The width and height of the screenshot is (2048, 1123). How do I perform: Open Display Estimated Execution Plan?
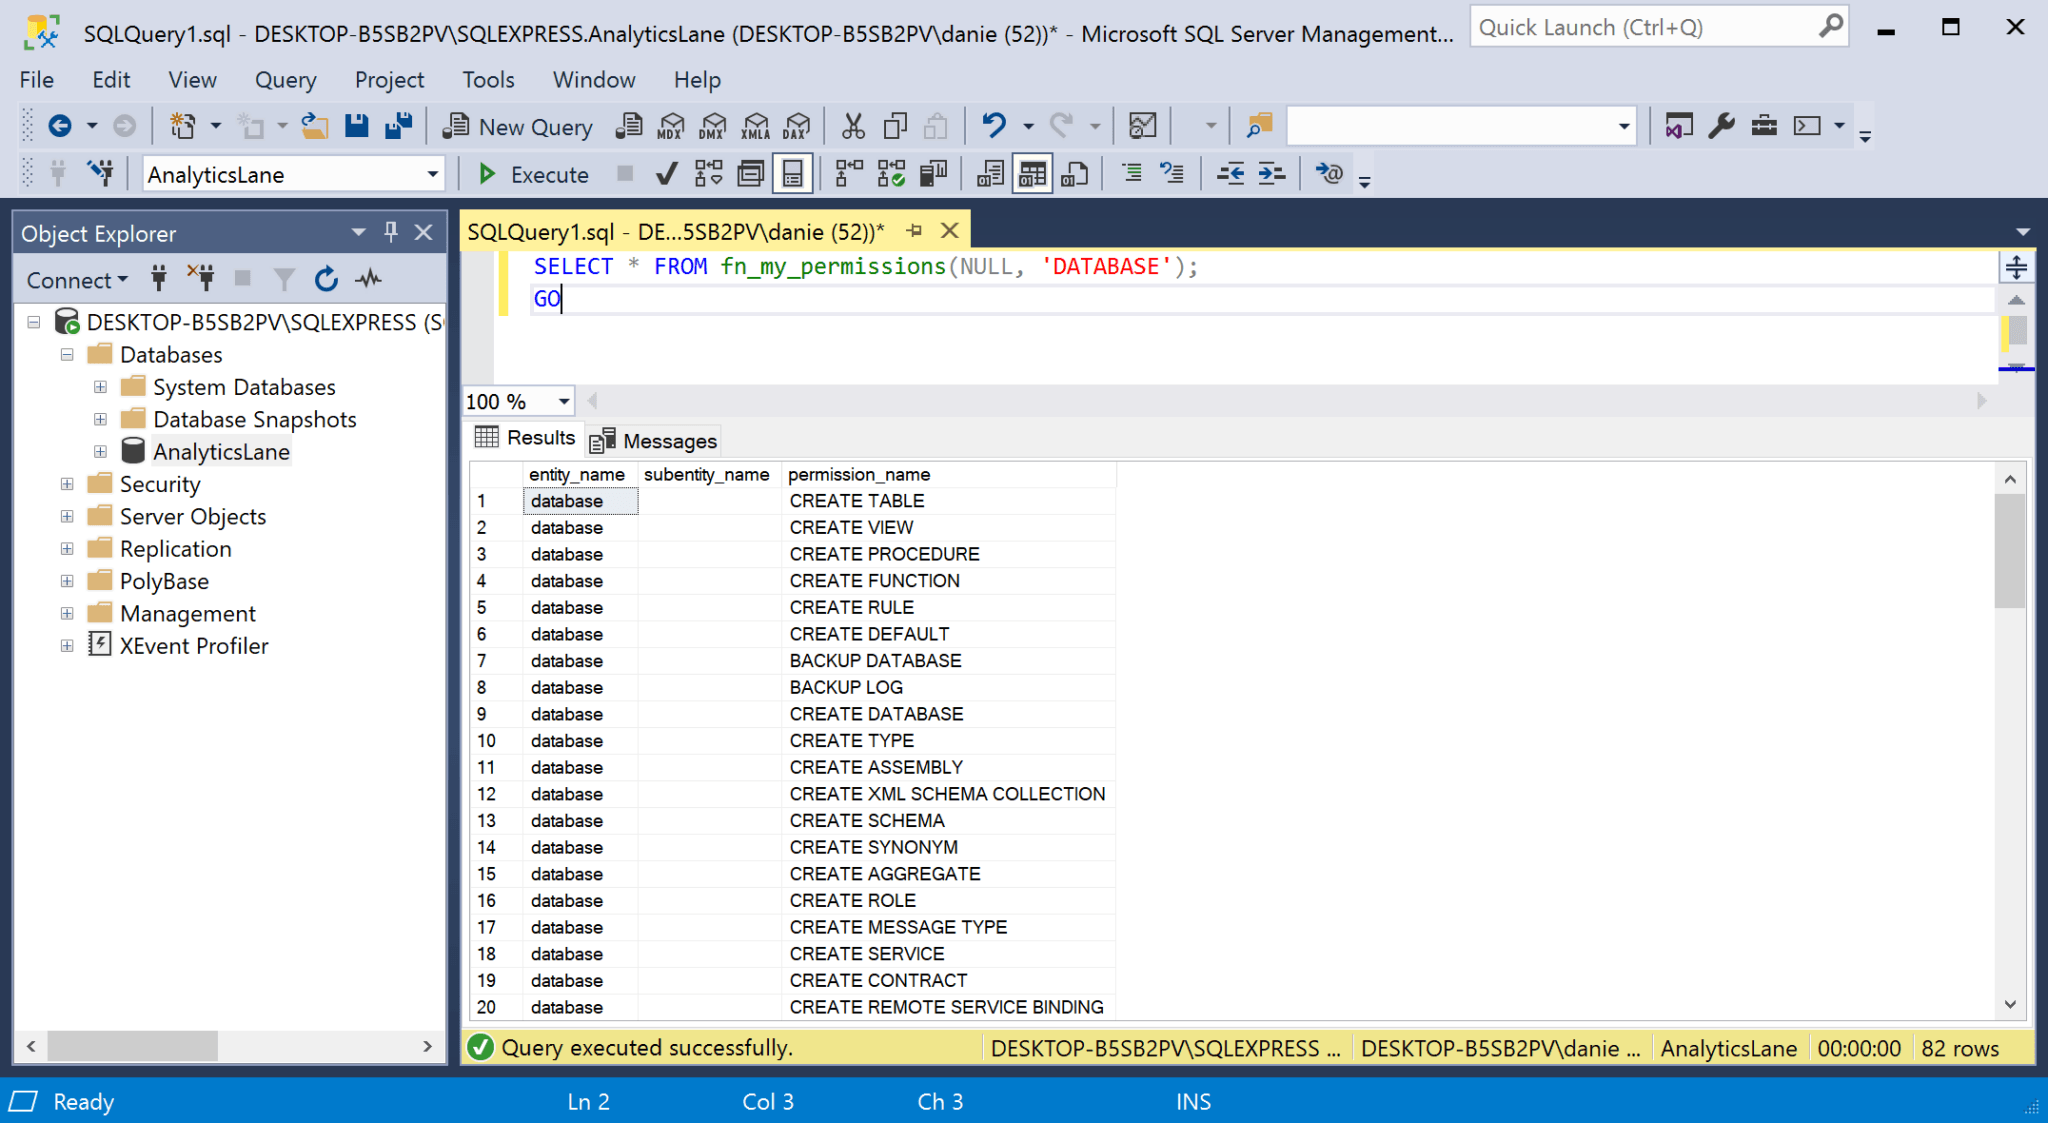click(707, 173)
